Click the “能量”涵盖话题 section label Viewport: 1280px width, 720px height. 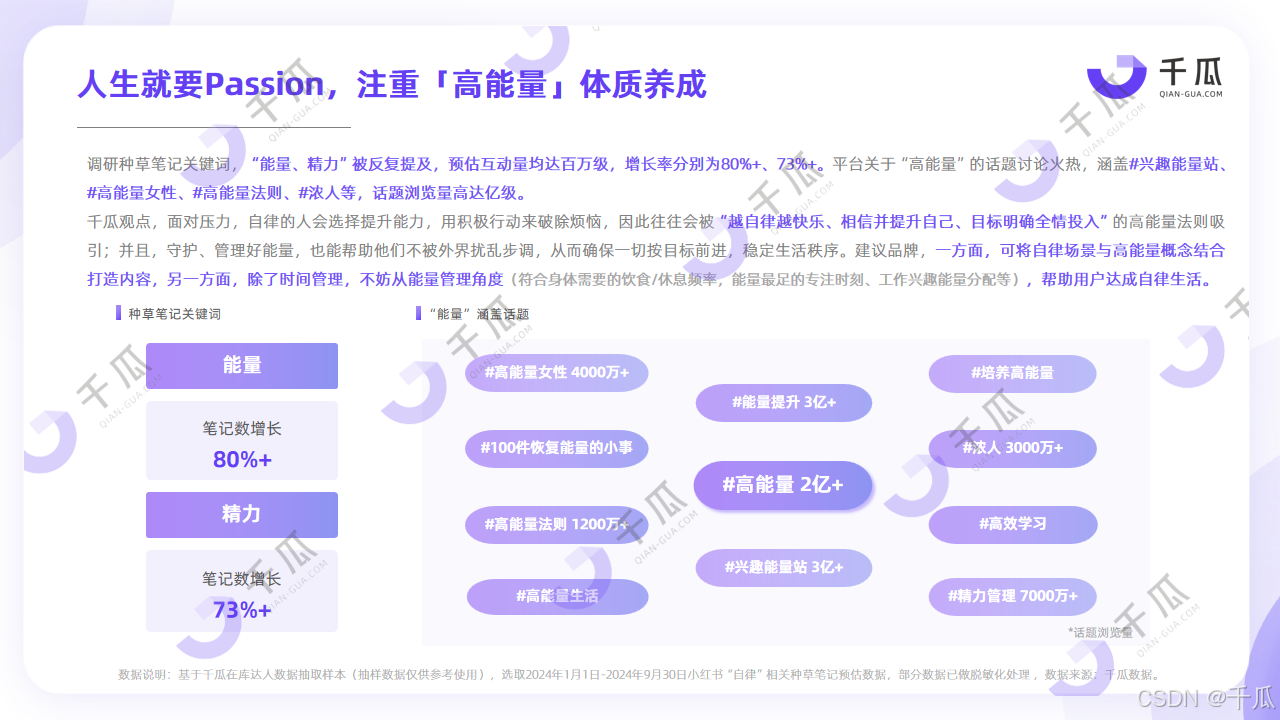tap(477, 314)
